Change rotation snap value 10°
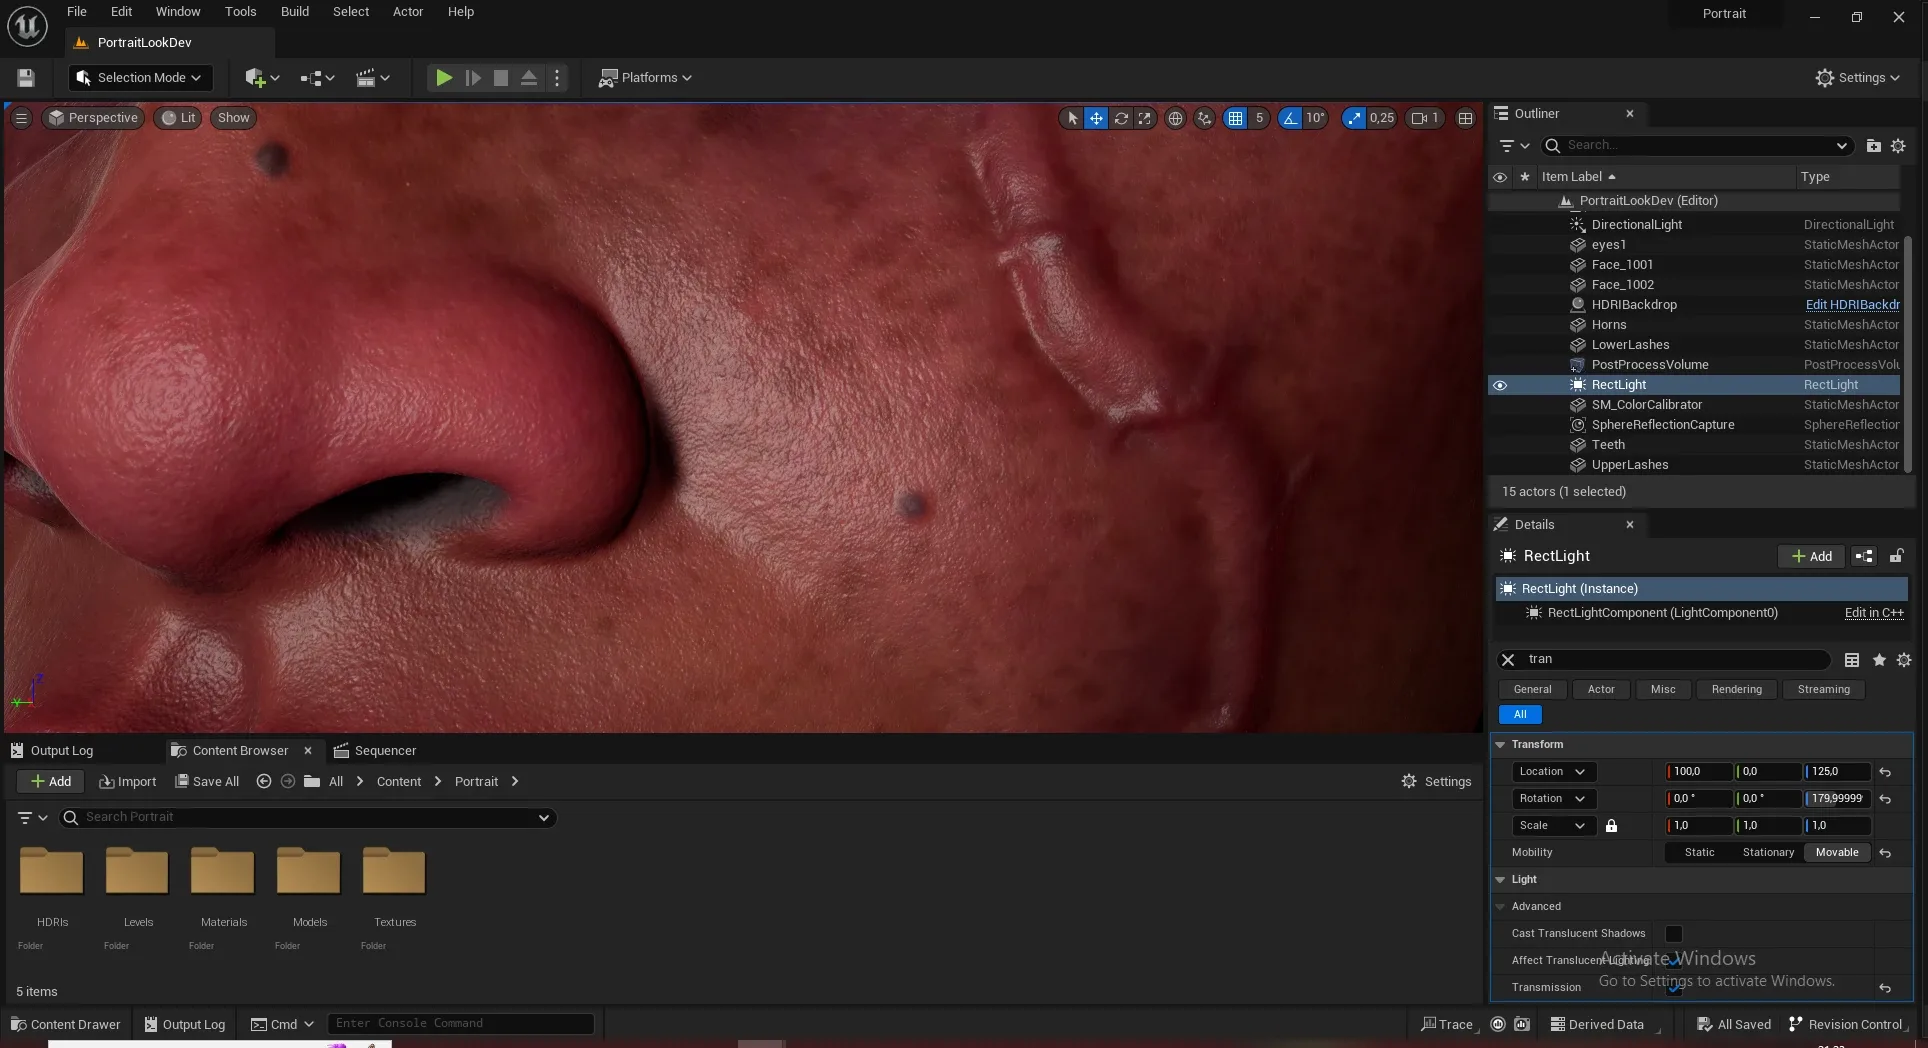The image size is (1928, 1048). click(1315, 118)
